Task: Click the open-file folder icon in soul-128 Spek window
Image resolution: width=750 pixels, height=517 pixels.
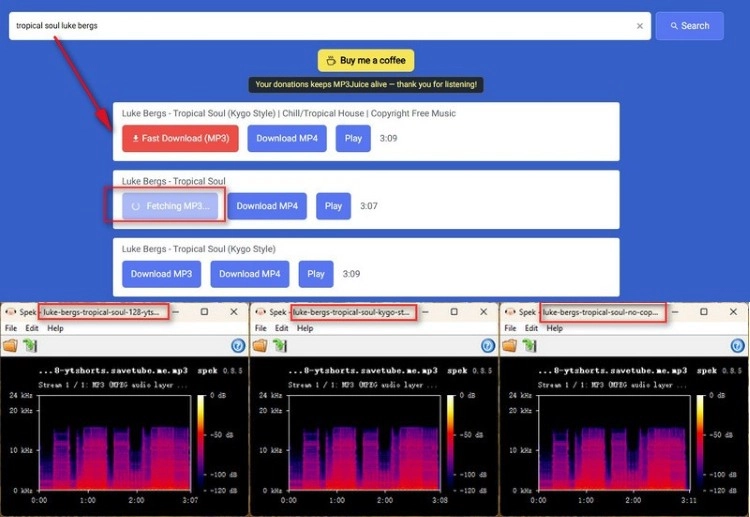Action: click(x=10, y=345)
